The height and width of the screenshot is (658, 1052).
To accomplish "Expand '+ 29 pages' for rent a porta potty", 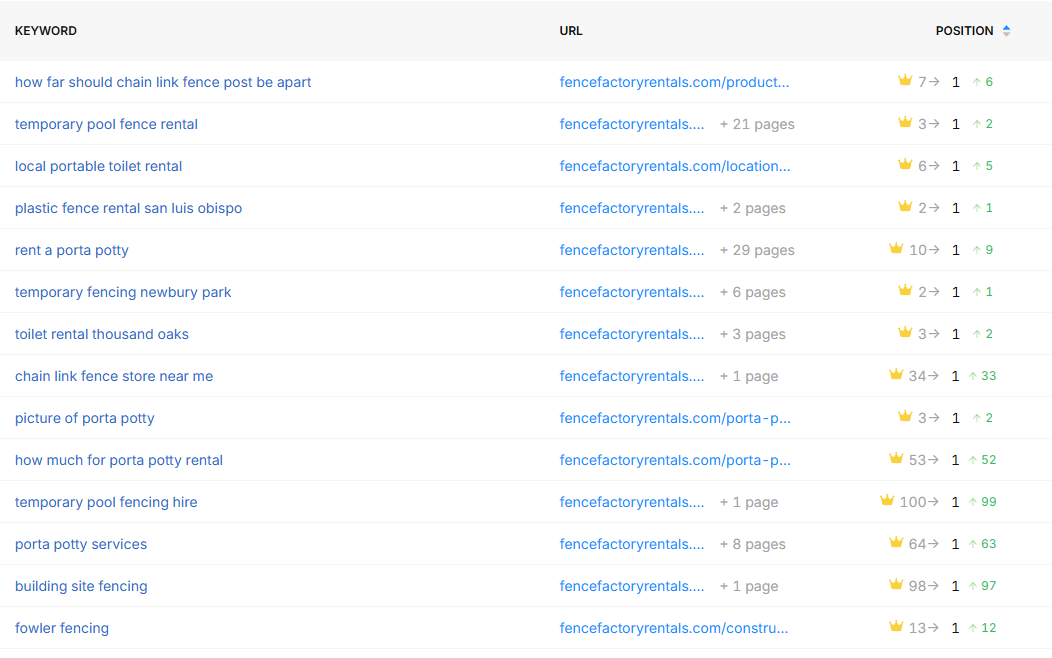I will point(757,250).
